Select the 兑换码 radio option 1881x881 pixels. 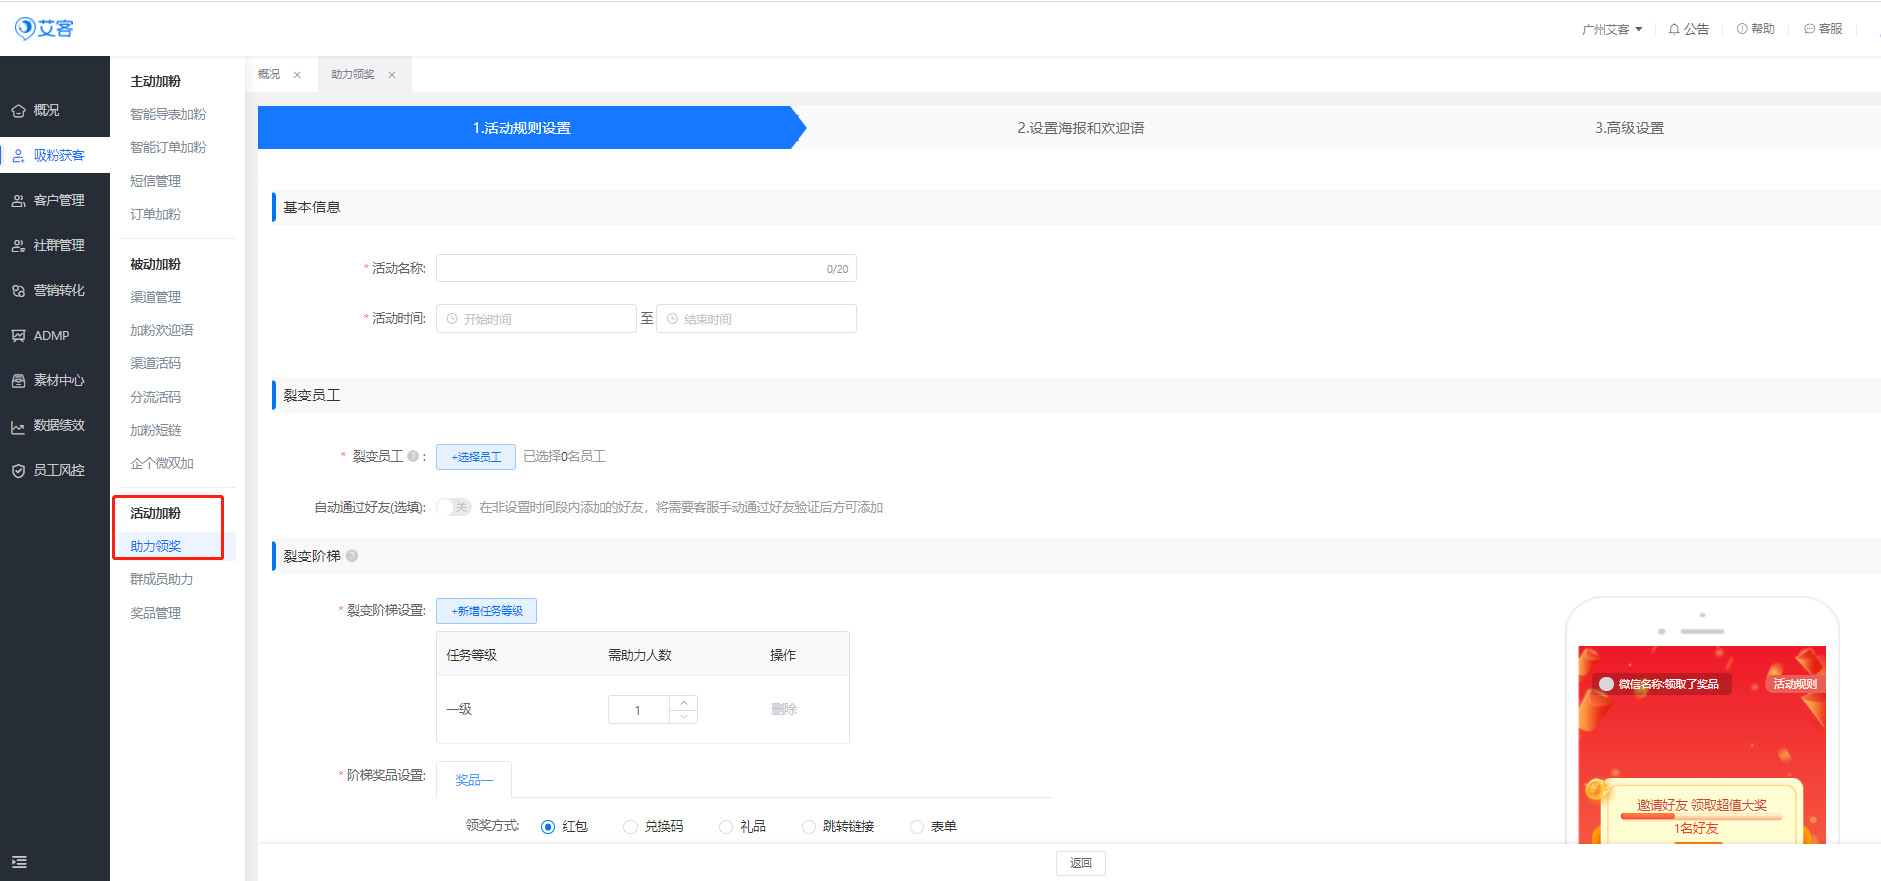pos(630,827)
